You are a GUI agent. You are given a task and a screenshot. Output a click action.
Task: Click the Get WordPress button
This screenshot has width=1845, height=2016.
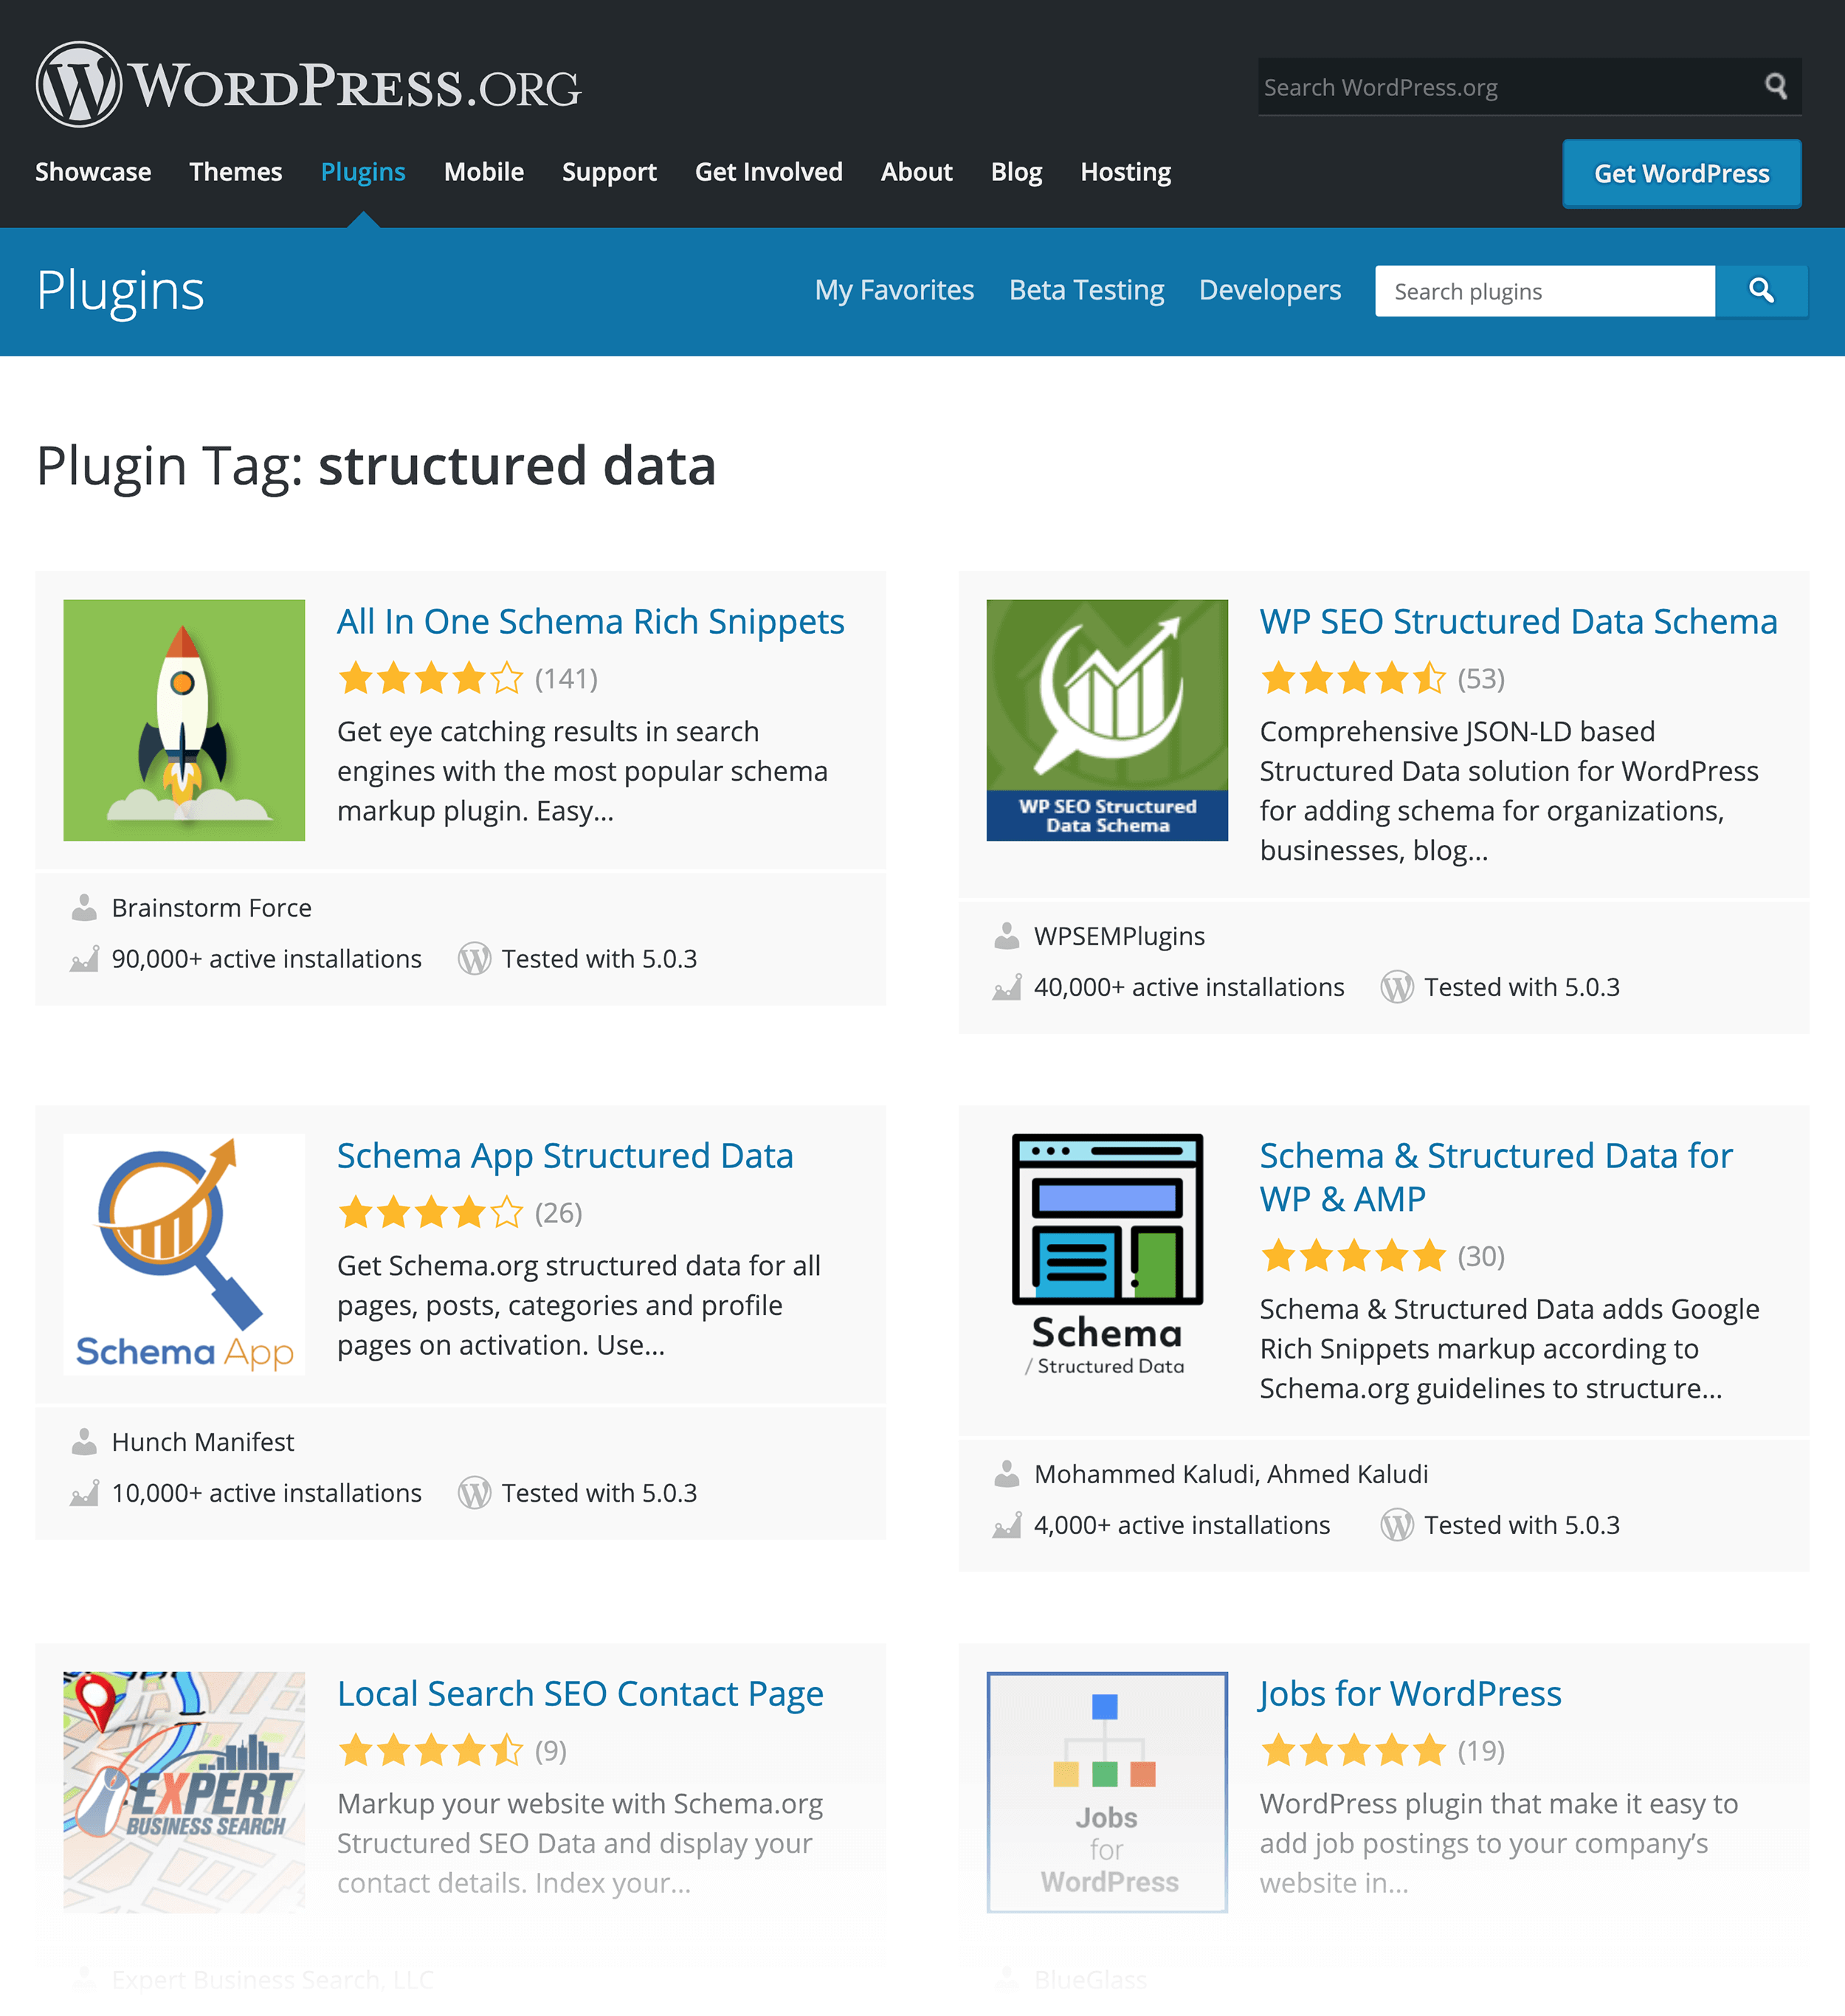(1681, 174)
